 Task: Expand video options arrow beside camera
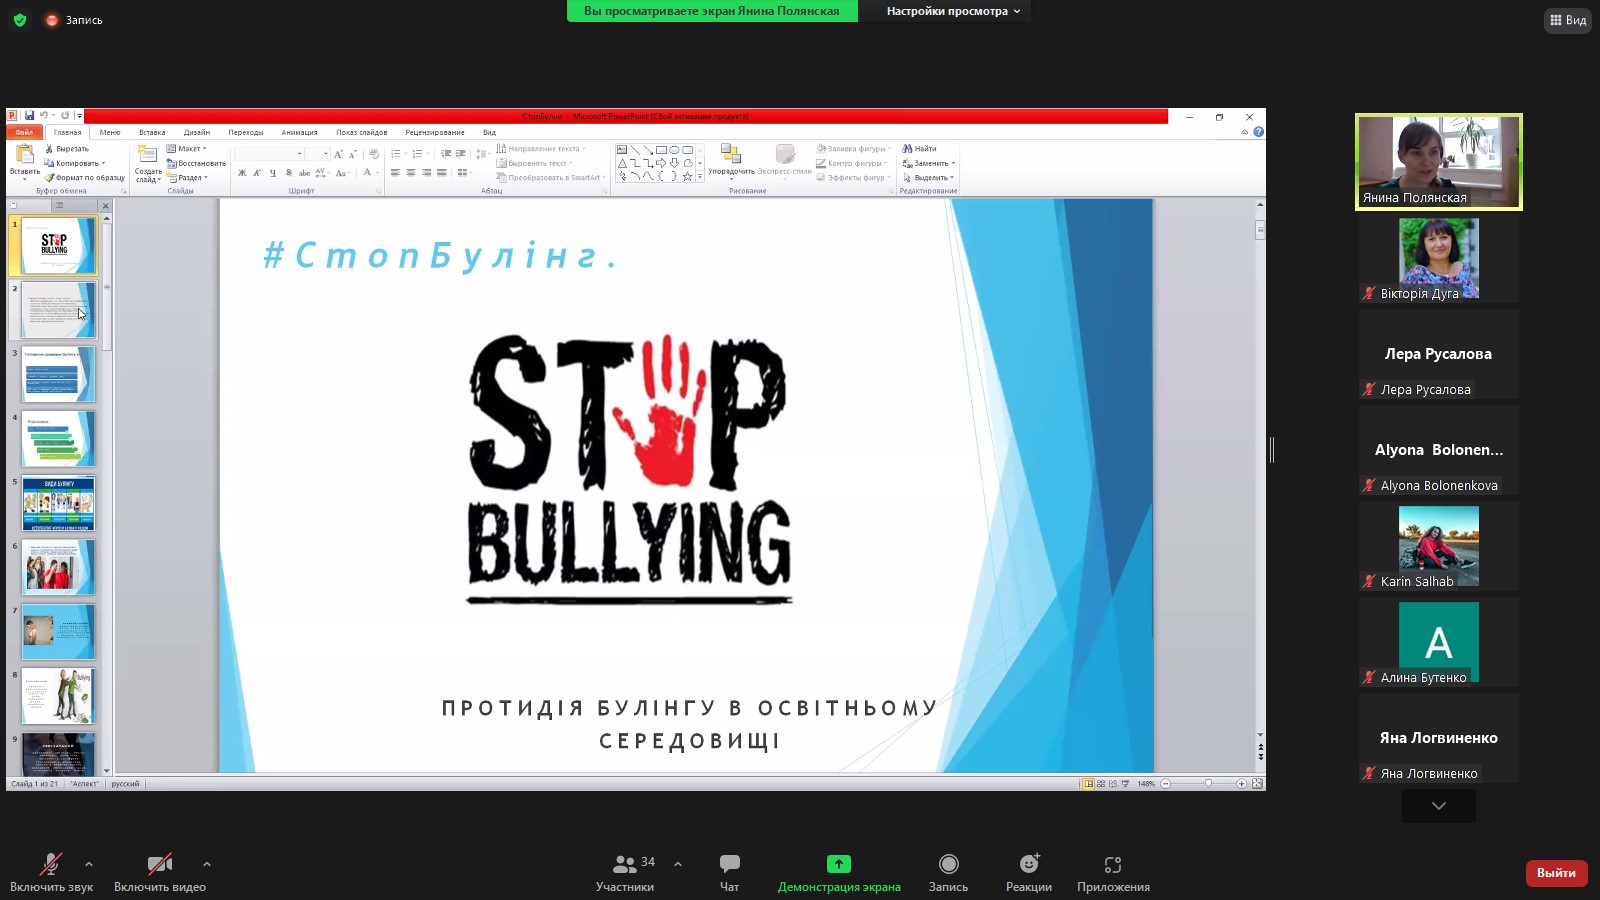(207, 864)
